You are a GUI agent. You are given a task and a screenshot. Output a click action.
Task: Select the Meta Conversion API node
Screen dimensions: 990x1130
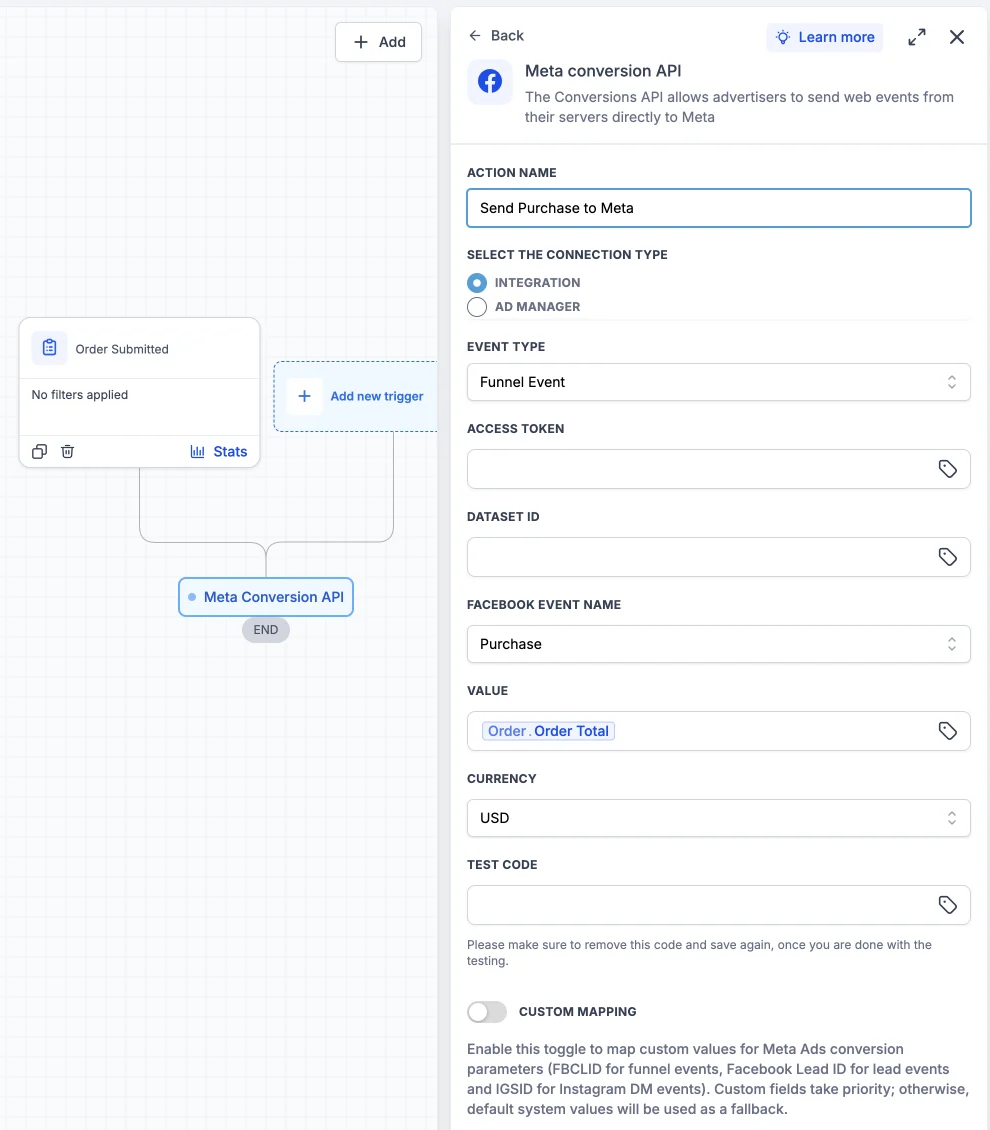[x=266, y=597]
